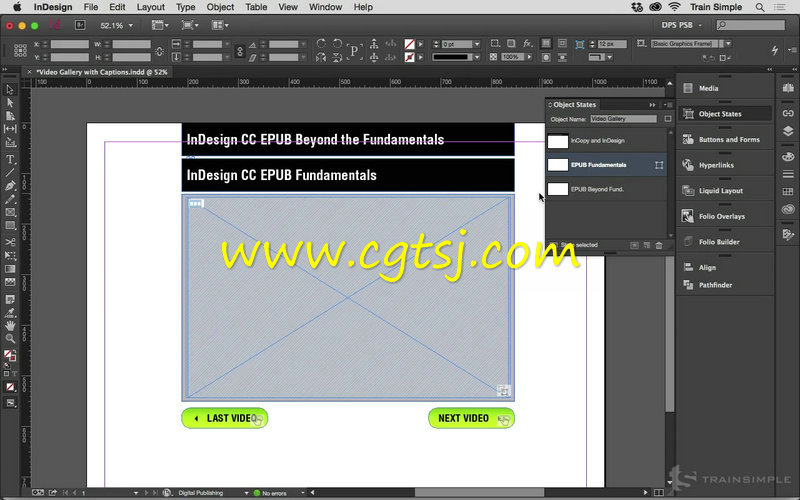Select the Gradient Swatch tool
Screen dimensions: 800x500
coord(10,269)
